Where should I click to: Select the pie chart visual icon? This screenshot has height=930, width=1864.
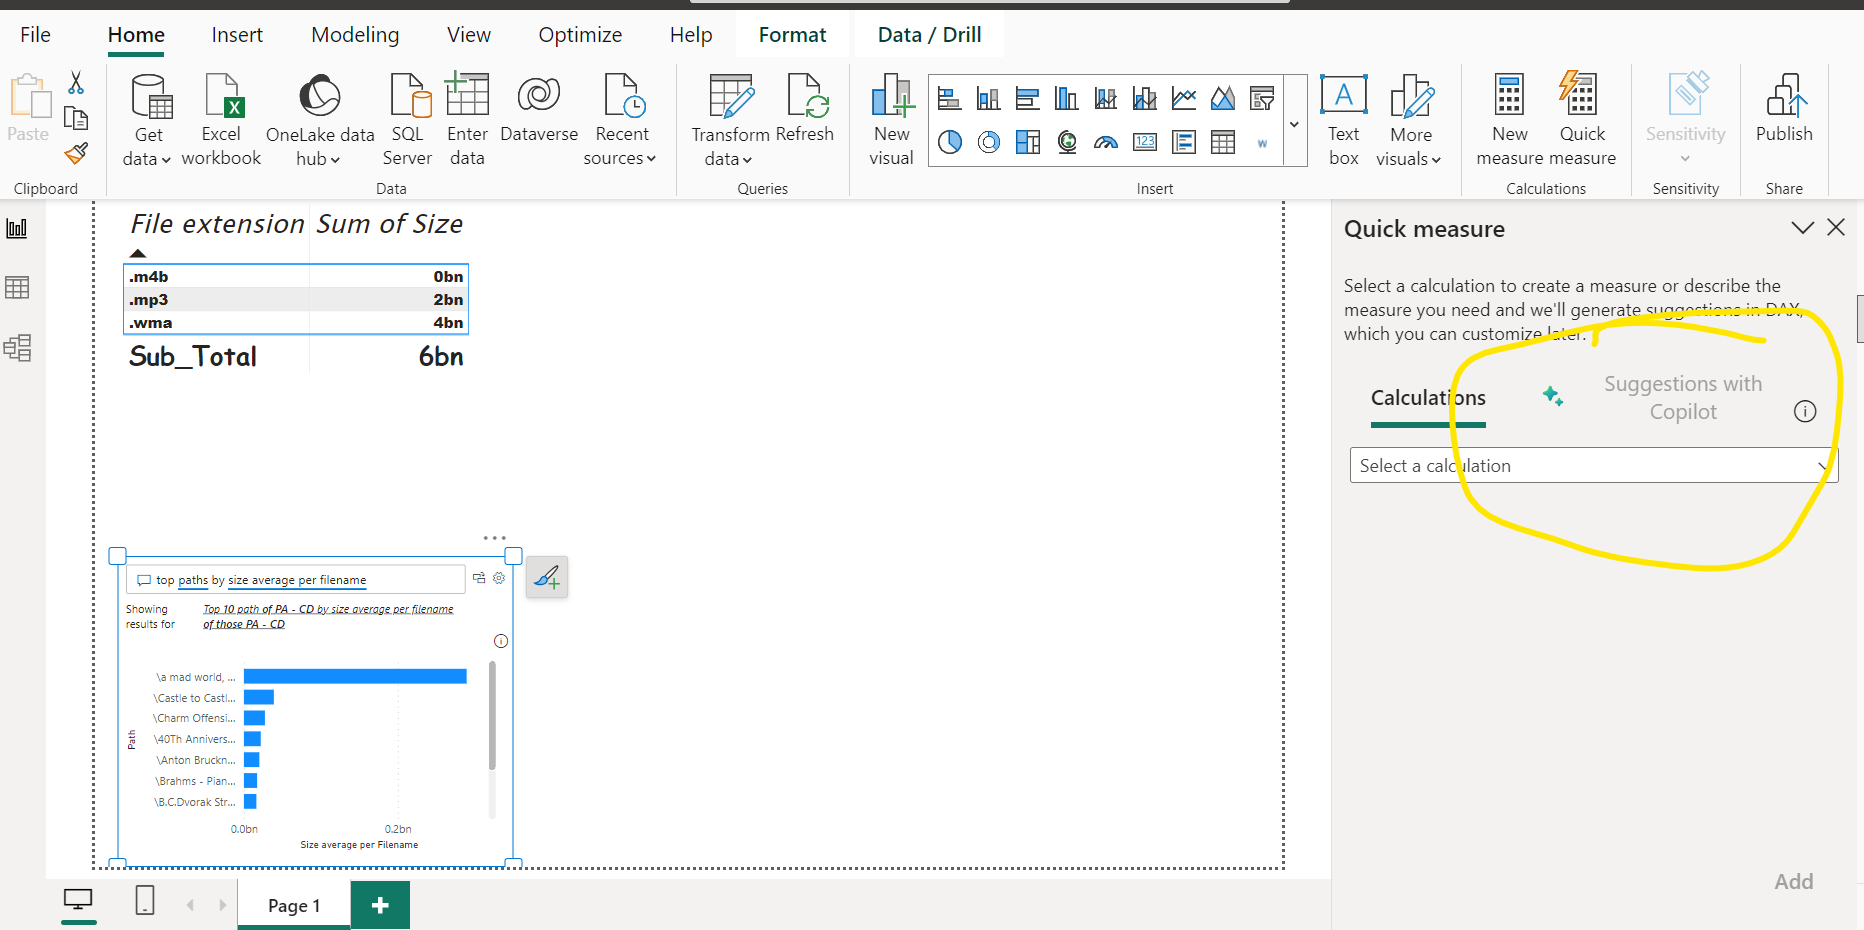coord(950,142)
